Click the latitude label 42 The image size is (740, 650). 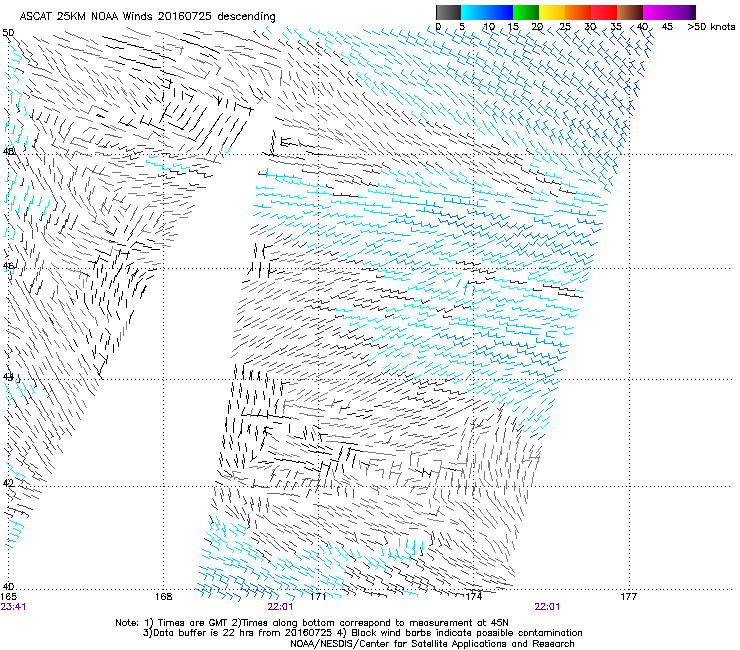click(x=8, y=483)
